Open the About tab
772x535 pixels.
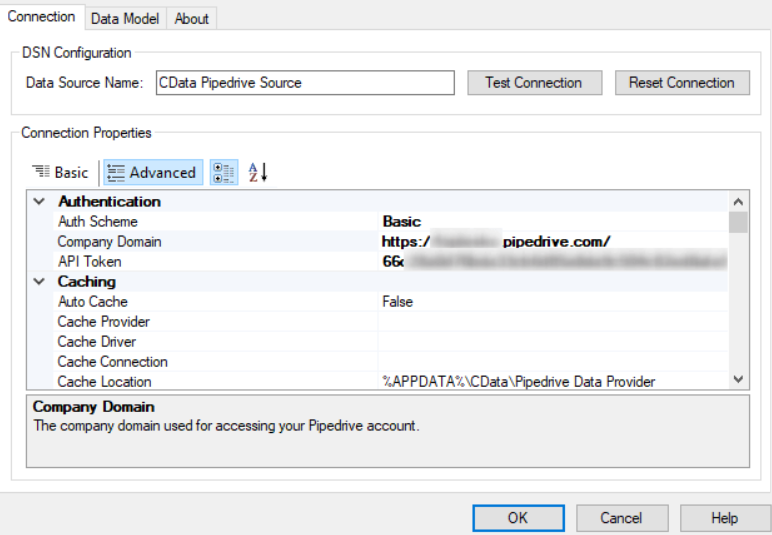click(x=192, y=19)
